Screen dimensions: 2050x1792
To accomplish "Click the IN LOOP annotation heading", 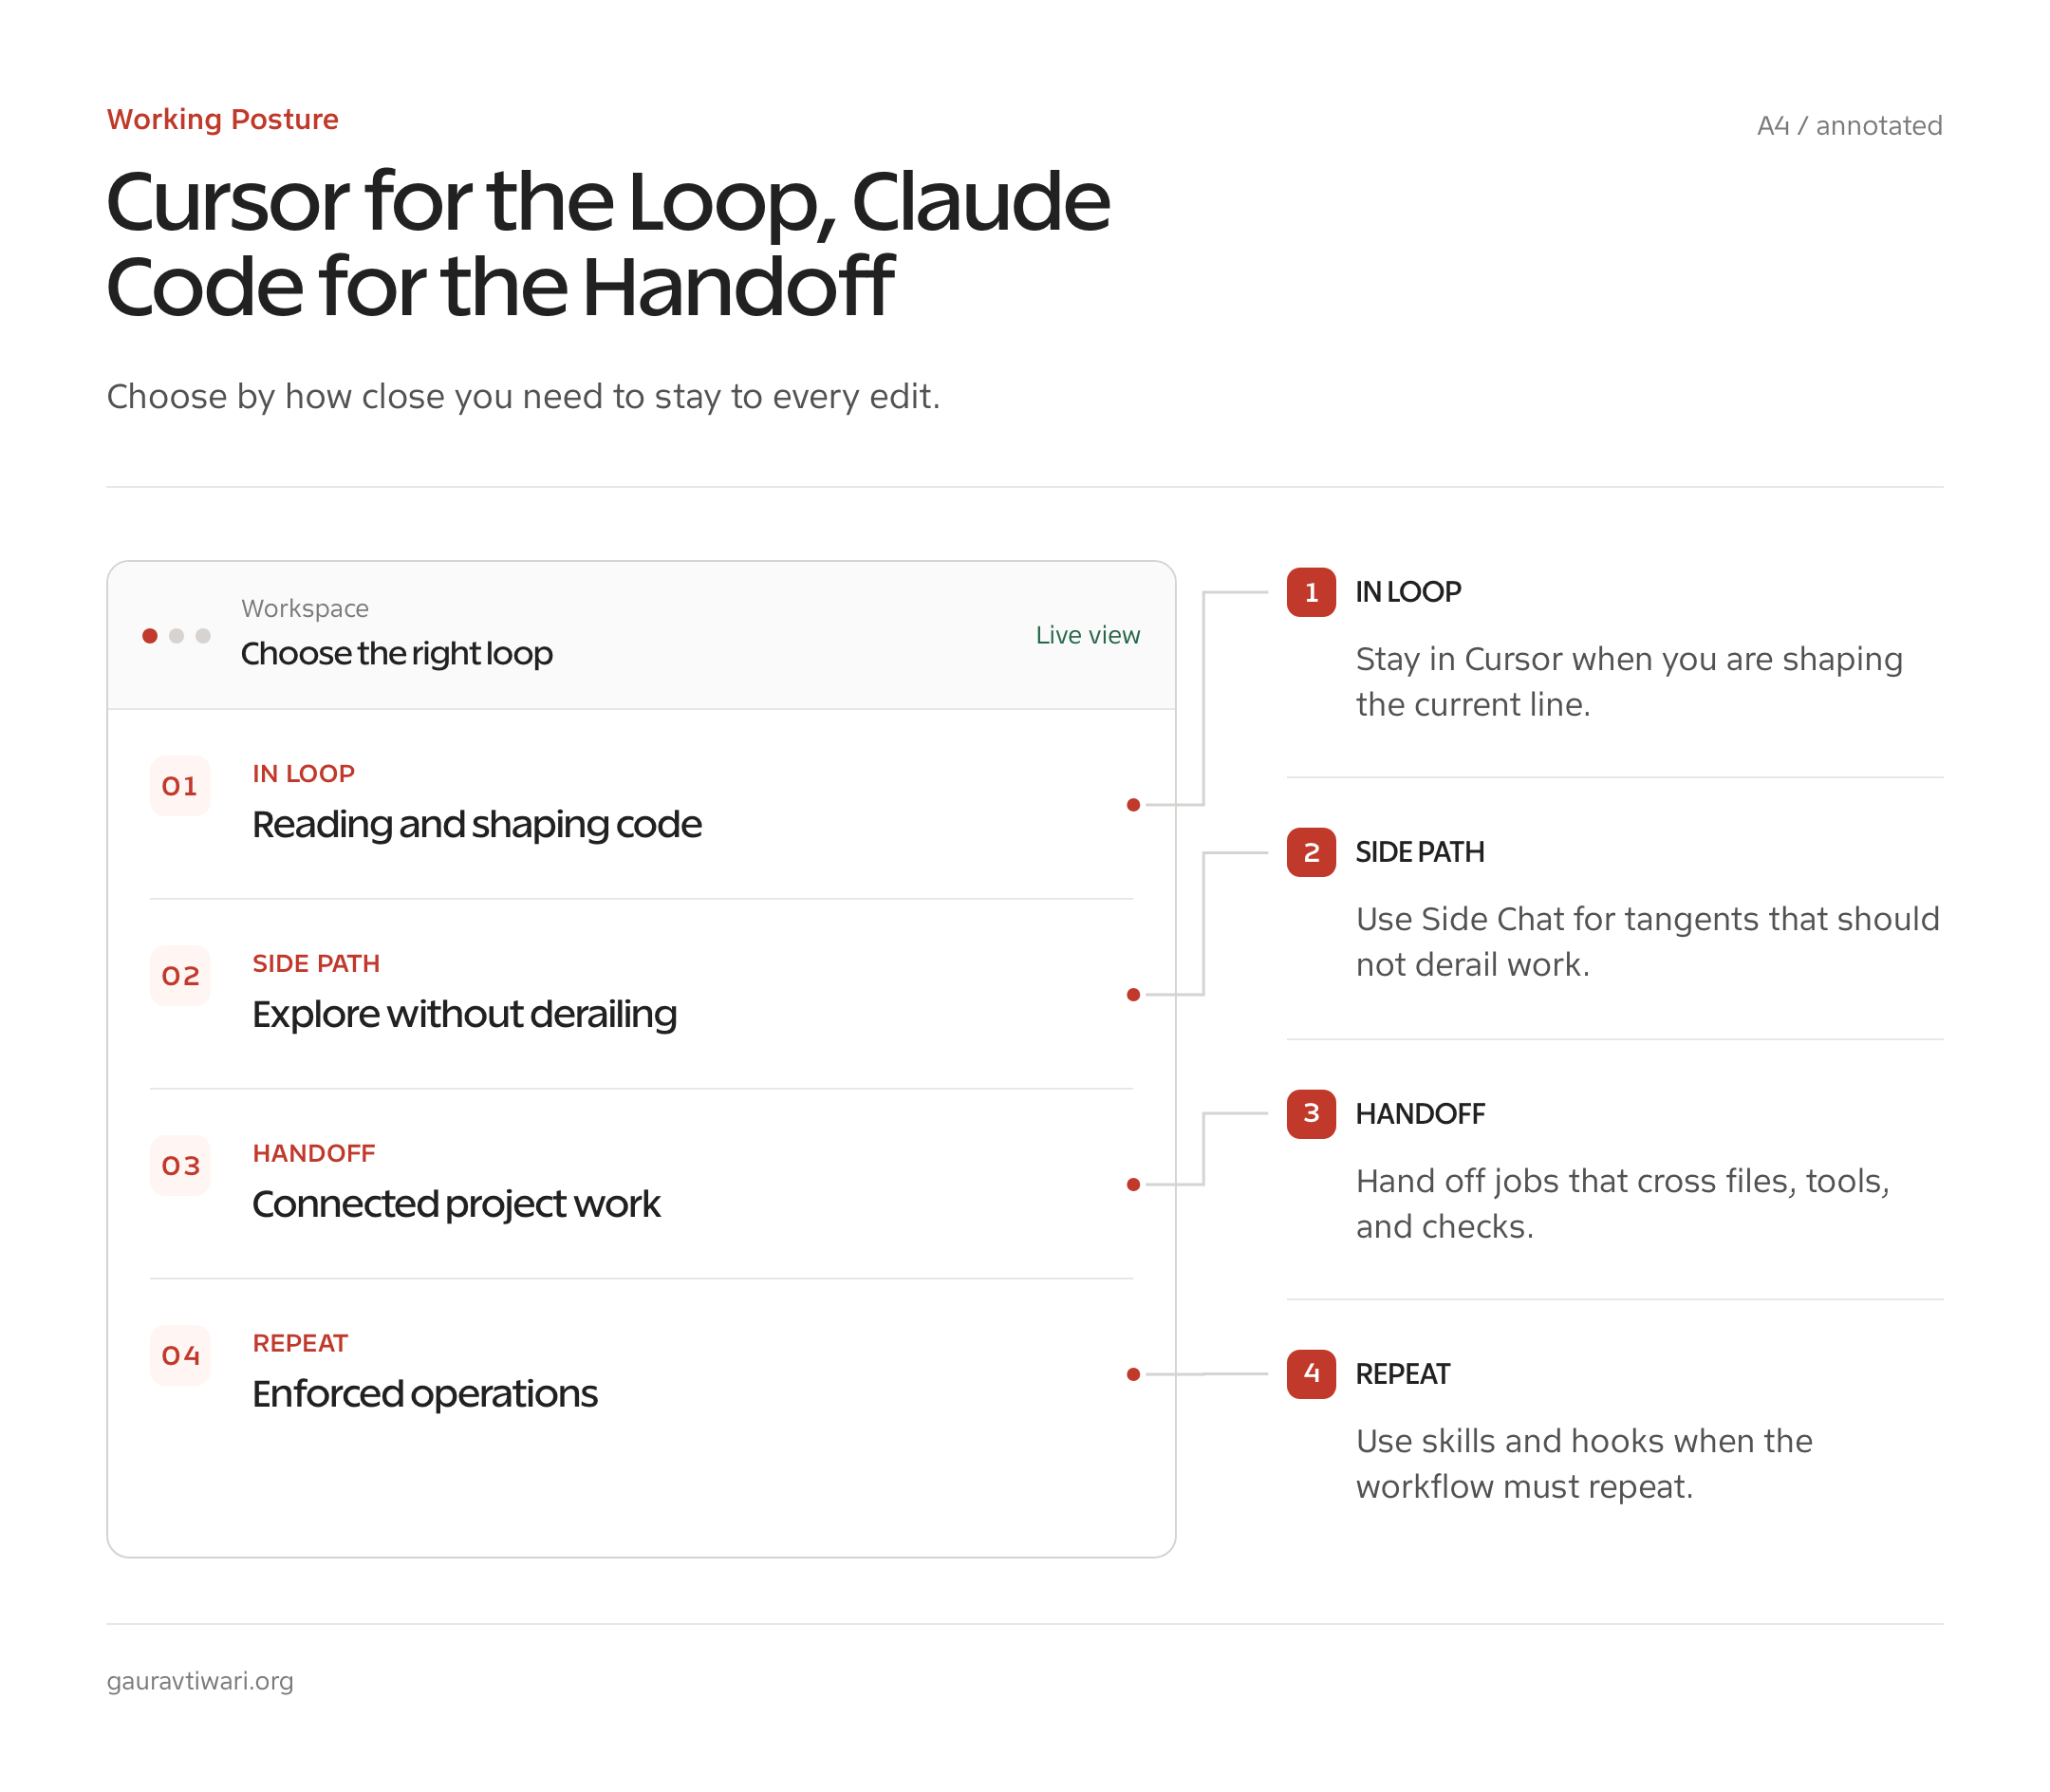I will pos(1408,592).
